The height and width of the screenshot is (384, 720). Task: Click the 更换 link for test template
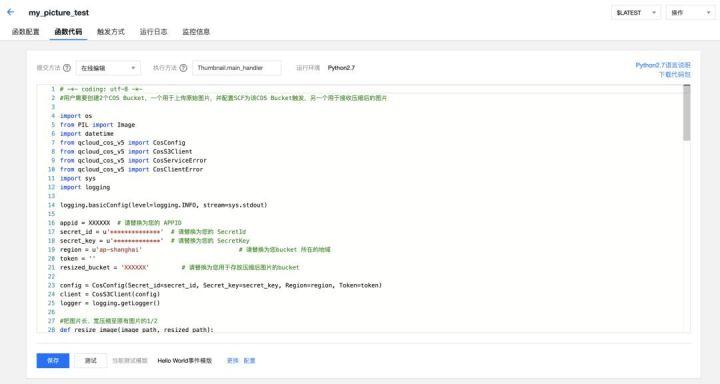[x=233, y=361]
